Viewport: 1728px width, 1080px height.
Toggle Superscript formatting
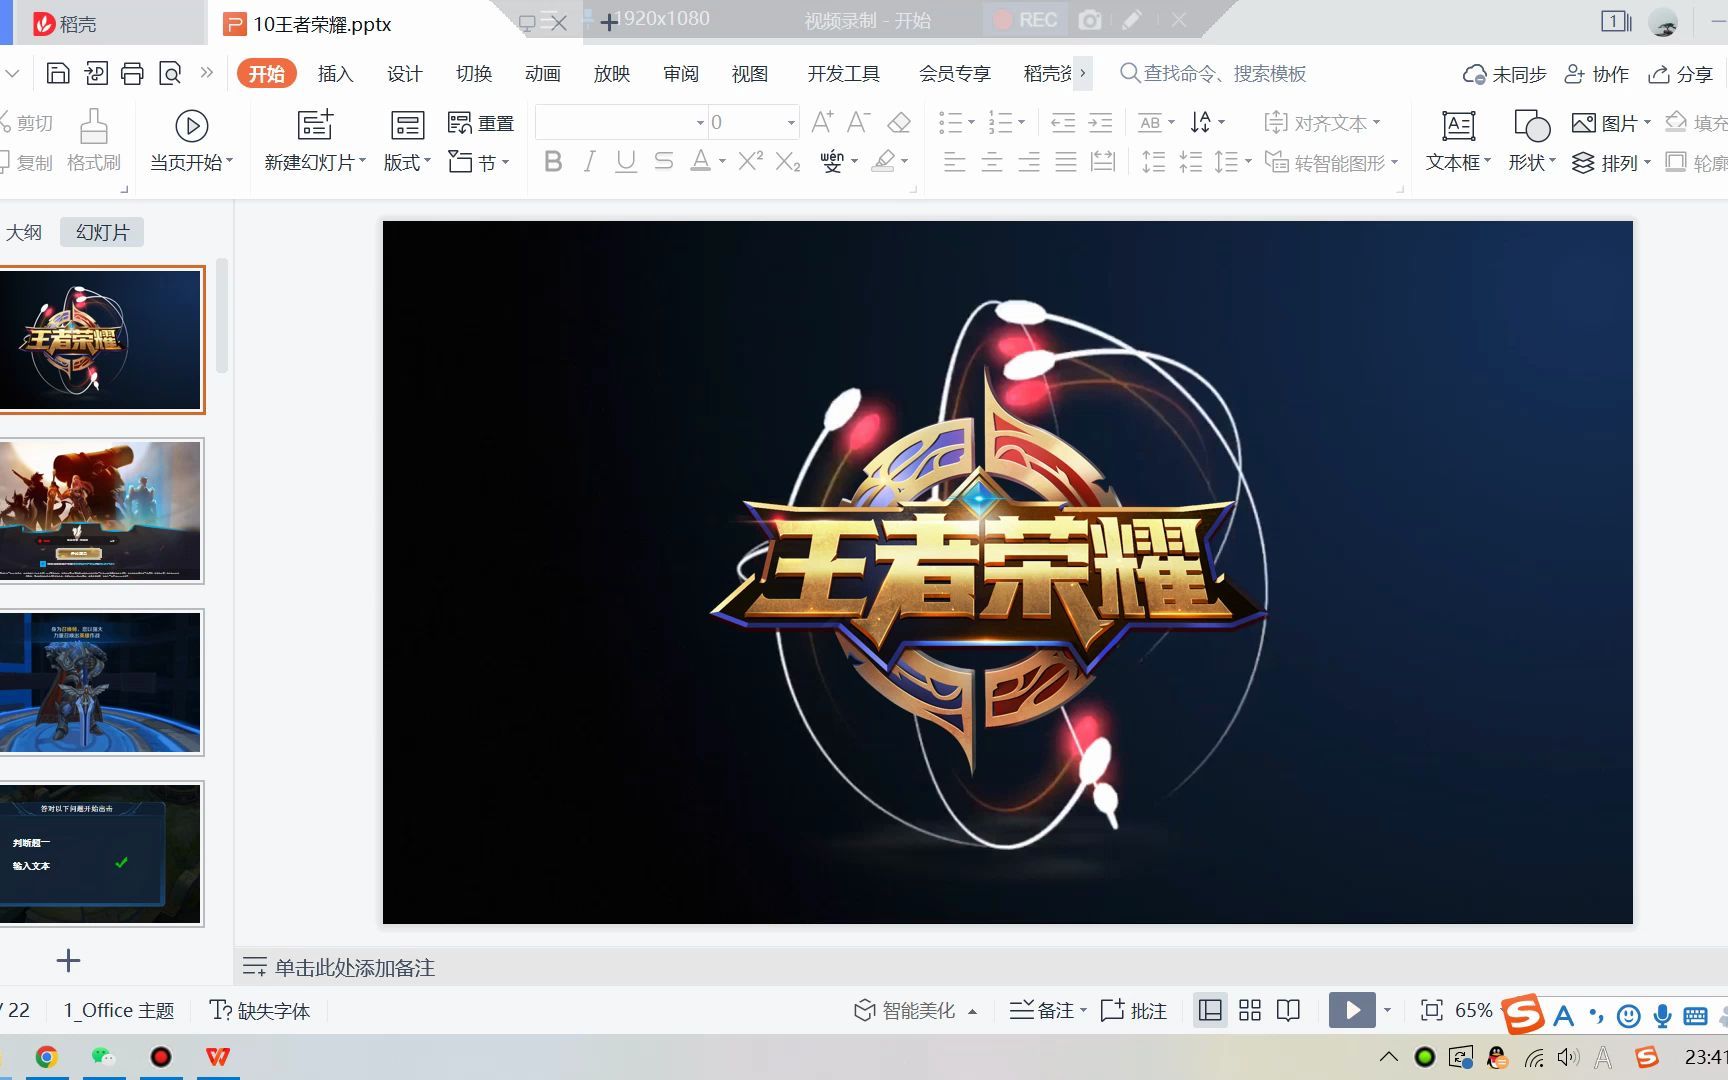point(750,161)
